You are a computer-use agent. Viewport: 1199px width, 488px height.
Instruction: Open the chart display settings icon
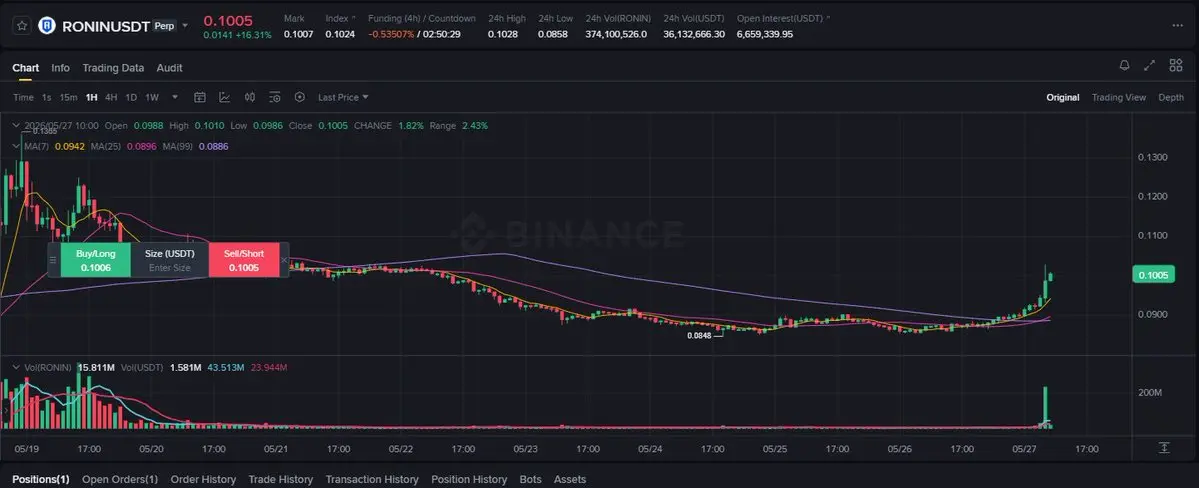tap(275, 97)
